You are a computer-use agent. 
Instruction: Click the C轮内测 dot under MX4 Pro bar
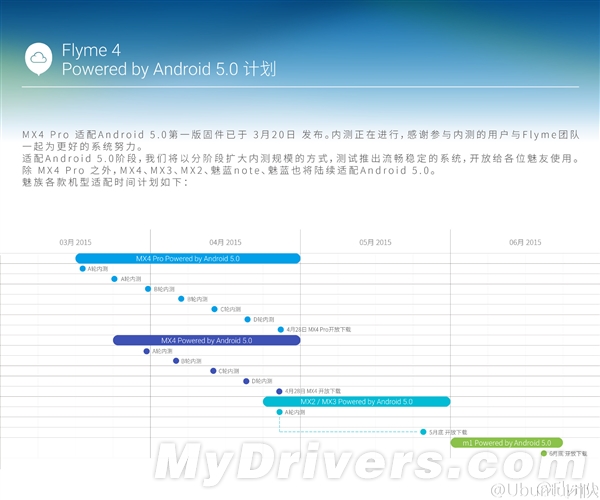pyautogui.click(x=214, y=309)
